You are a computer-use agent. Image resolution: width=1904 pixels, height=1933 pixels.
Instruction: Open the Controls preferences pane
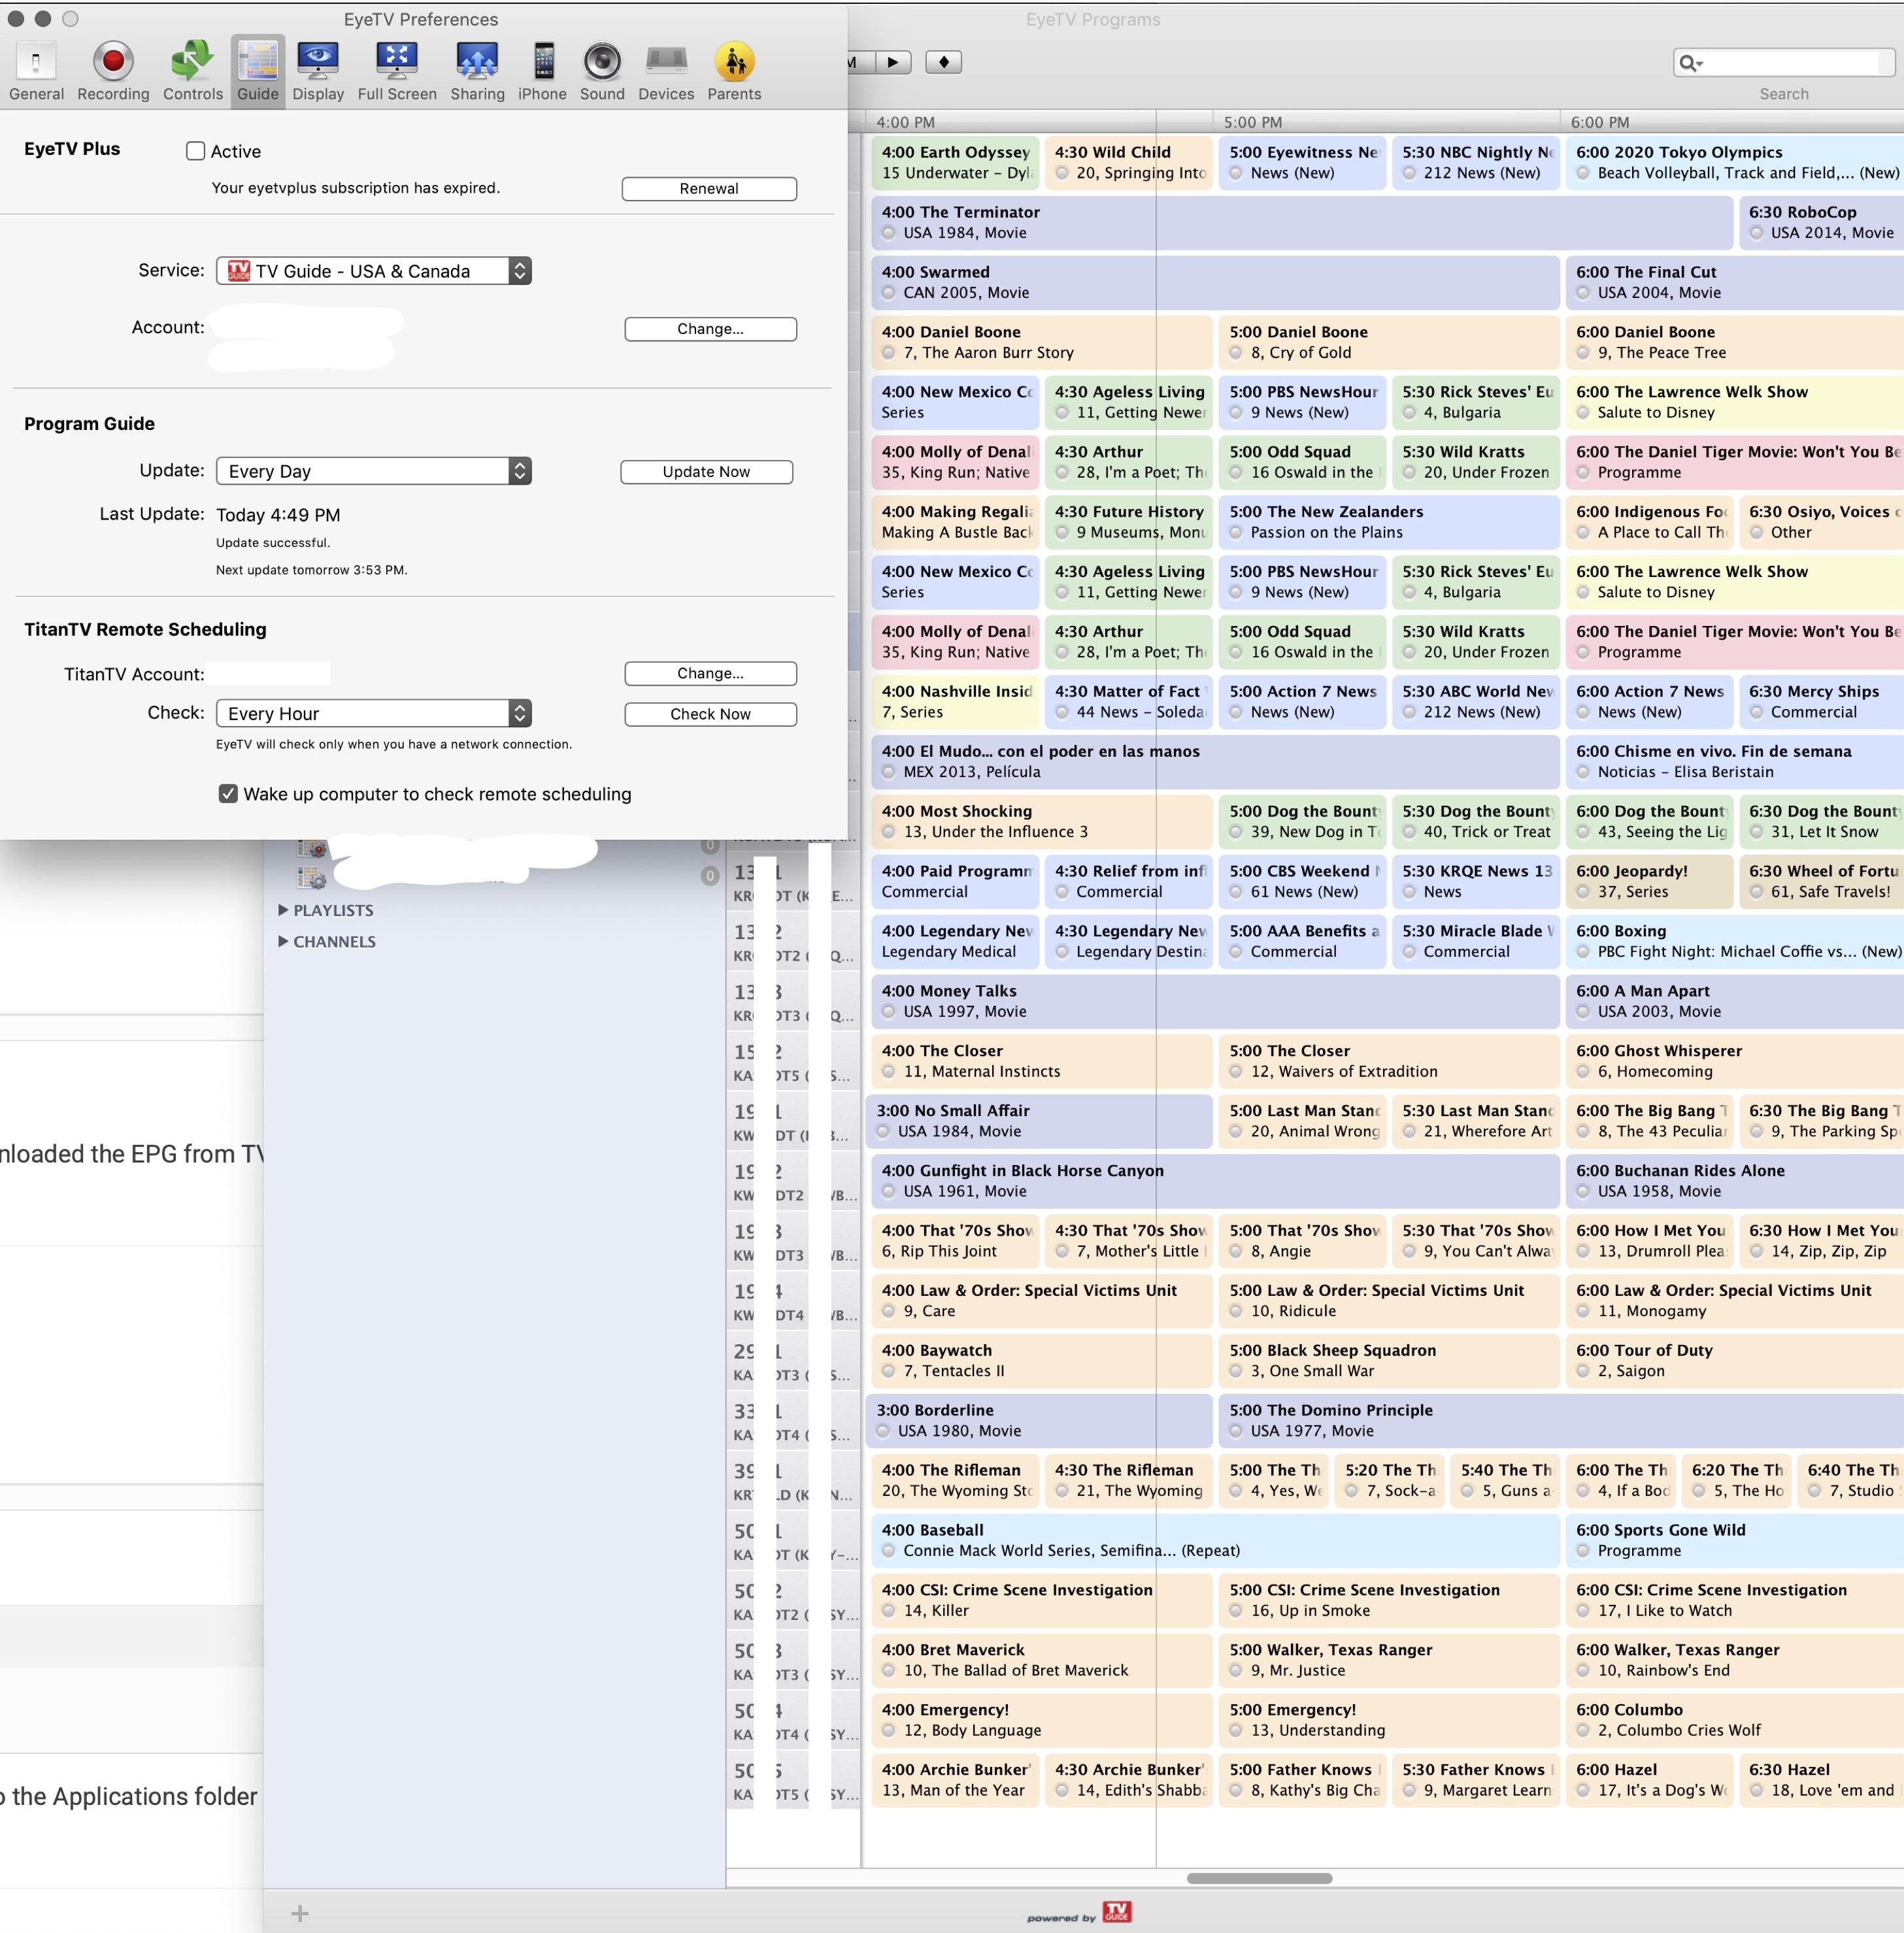pyautogui.click(x=193, y=71)
